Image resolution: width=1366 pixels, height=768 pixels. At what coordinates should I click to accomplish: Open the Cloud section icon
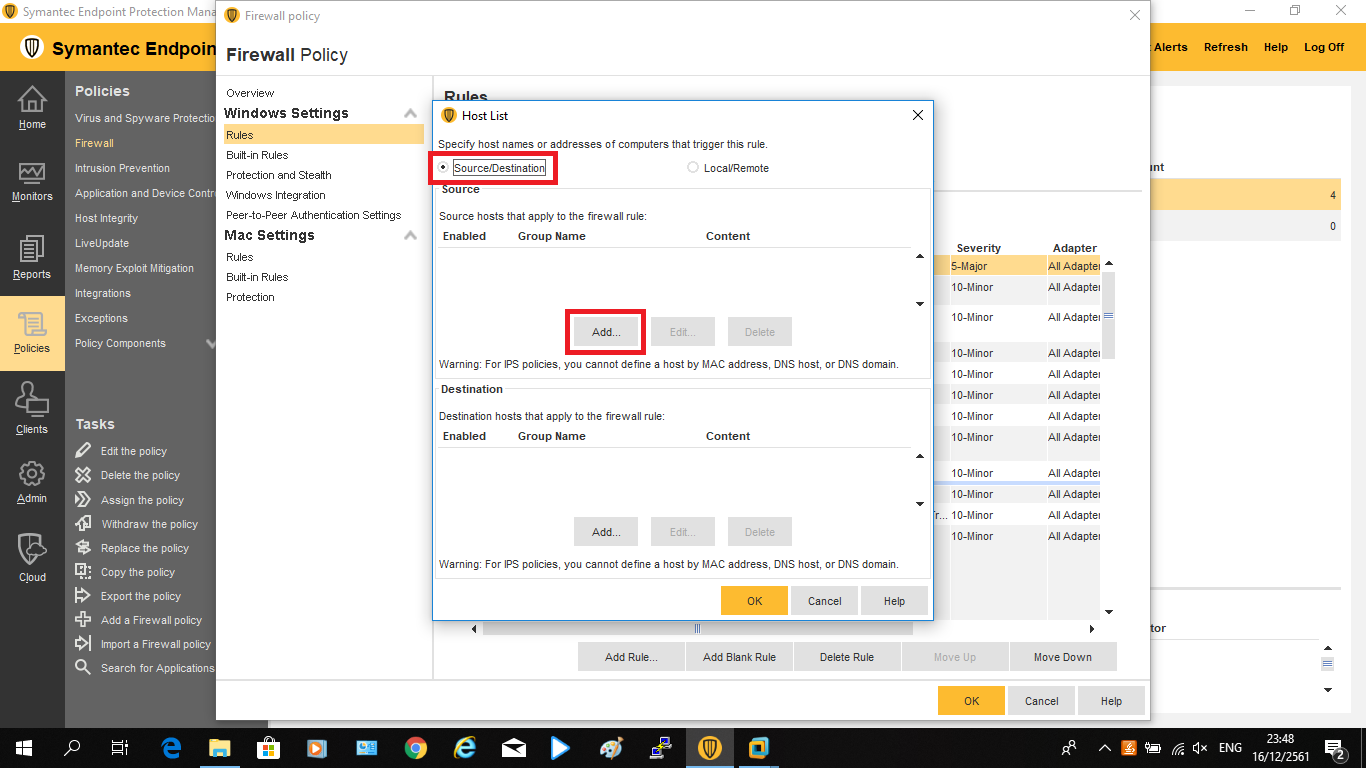pyautogui.click(x=32, y=550)
